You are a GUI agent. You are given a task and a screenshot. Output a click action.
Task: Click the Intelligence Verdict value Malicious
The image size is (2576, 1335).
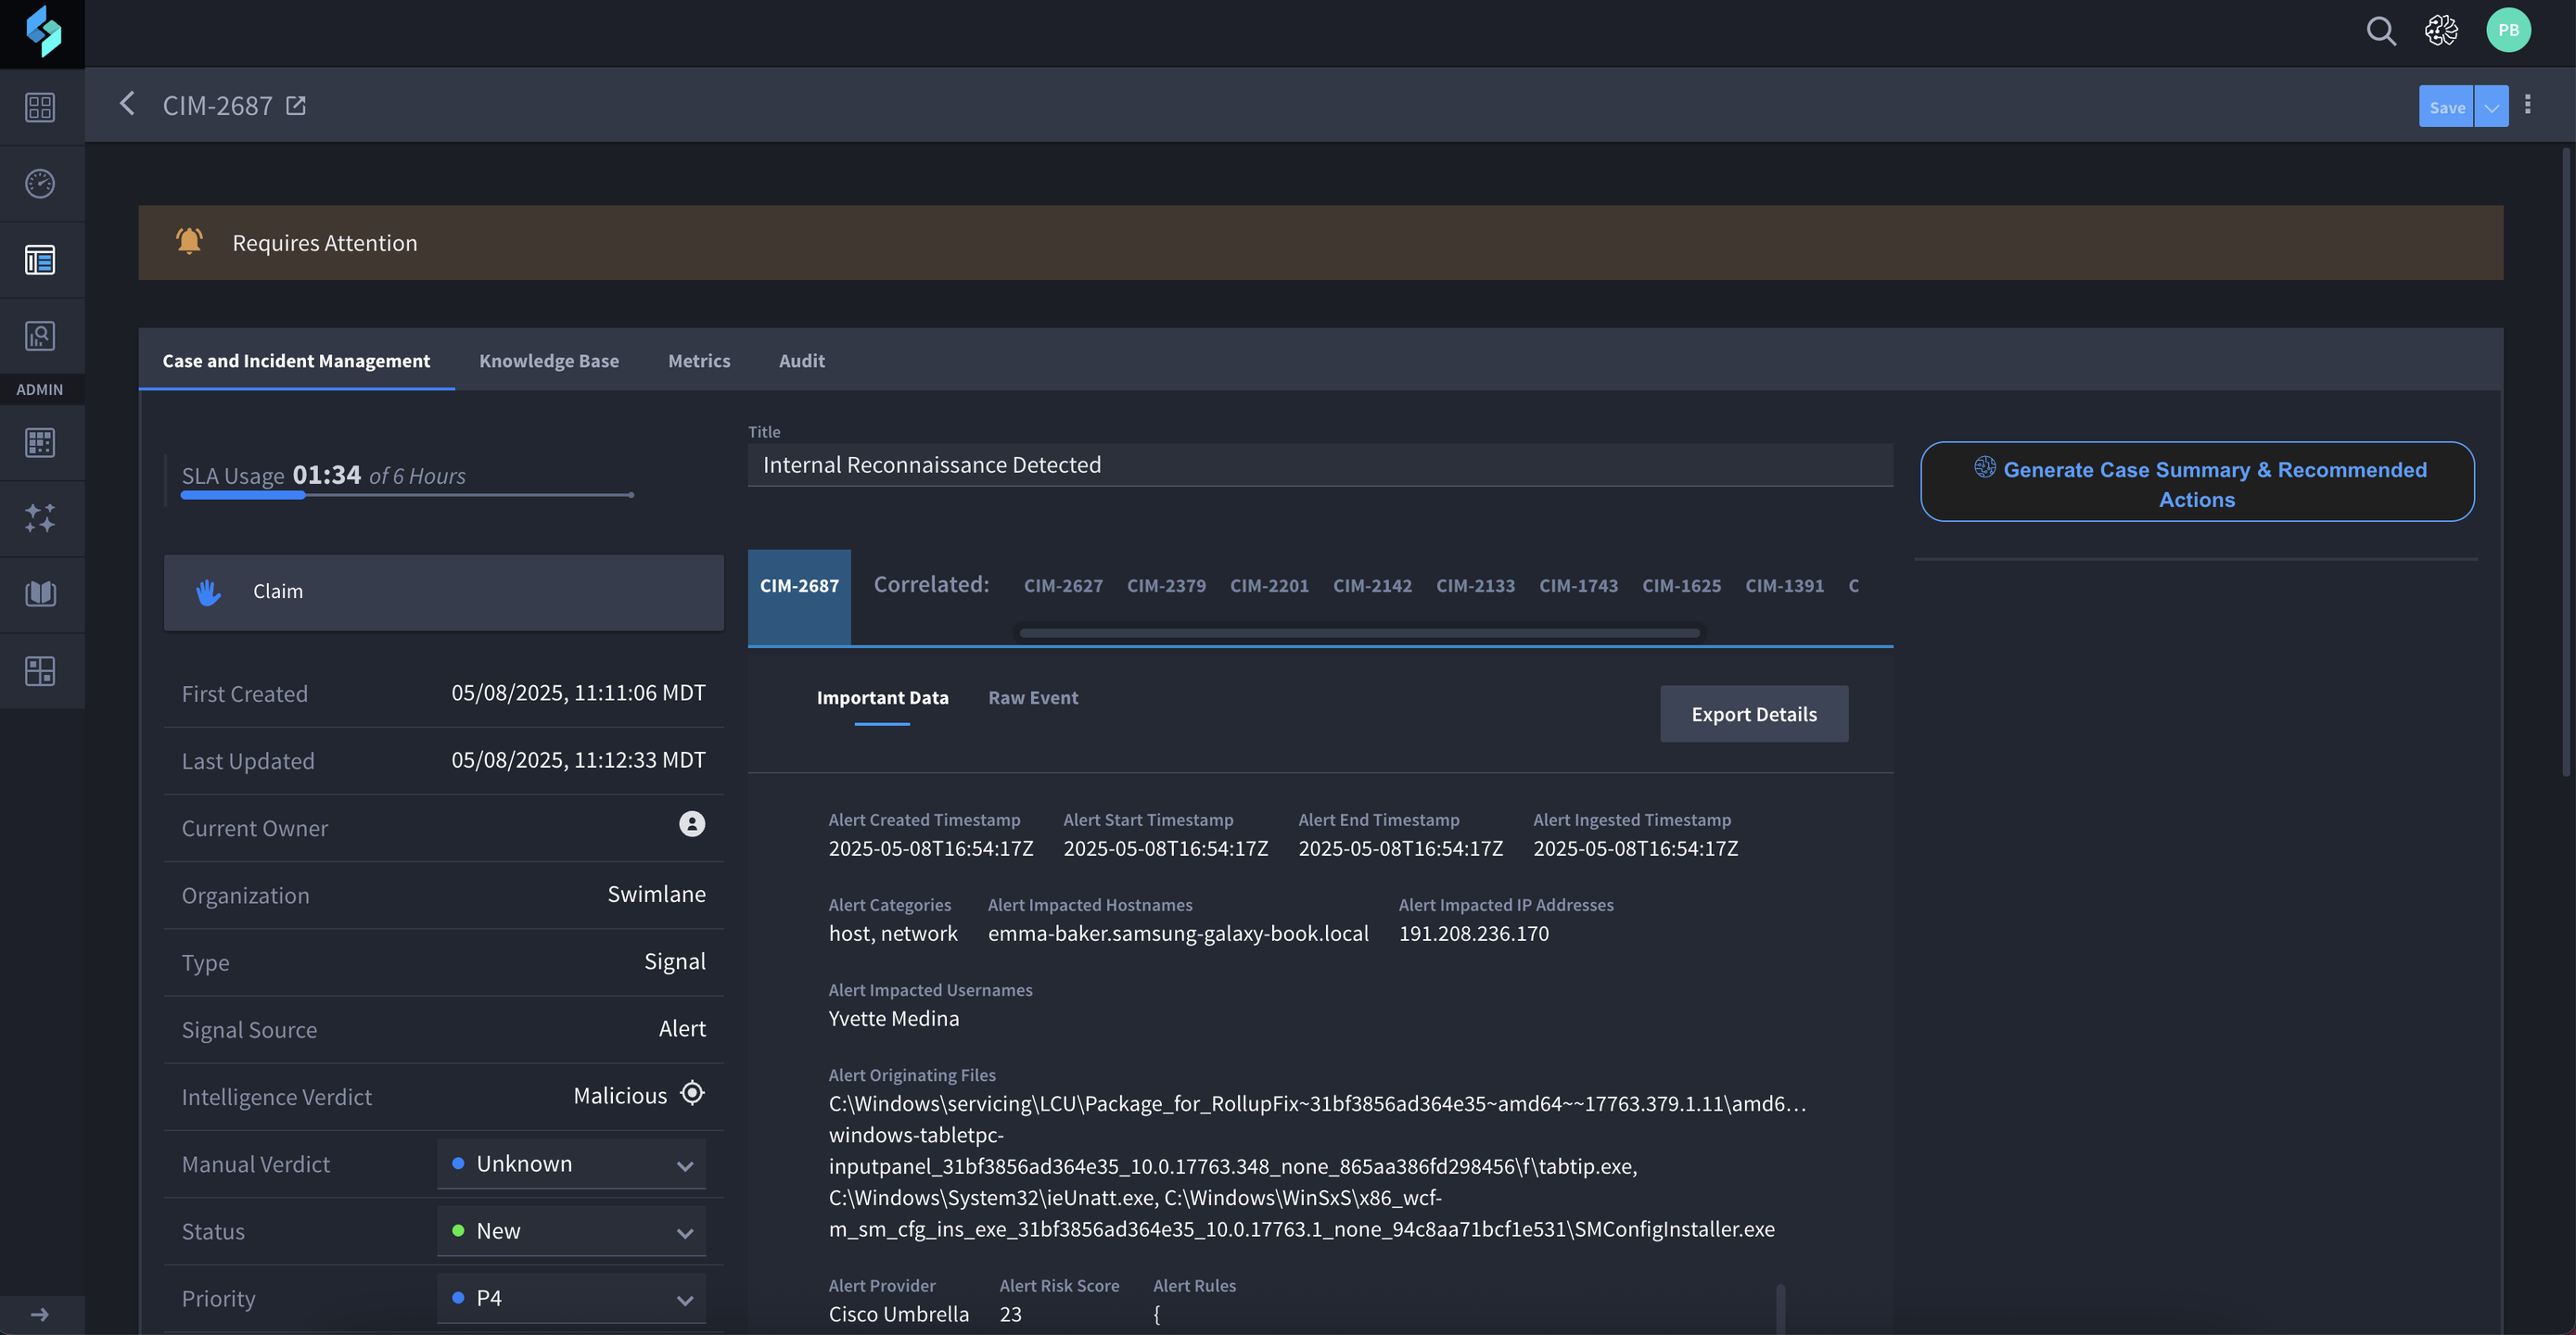620,1095
